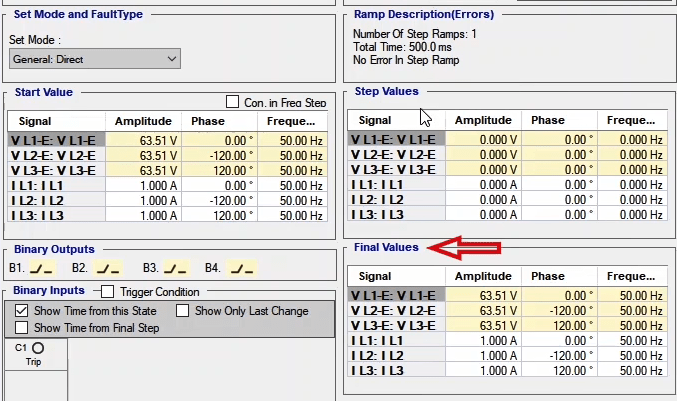
Task: Enable Con. in Freq Step checkbox
Action: point(233,102)
